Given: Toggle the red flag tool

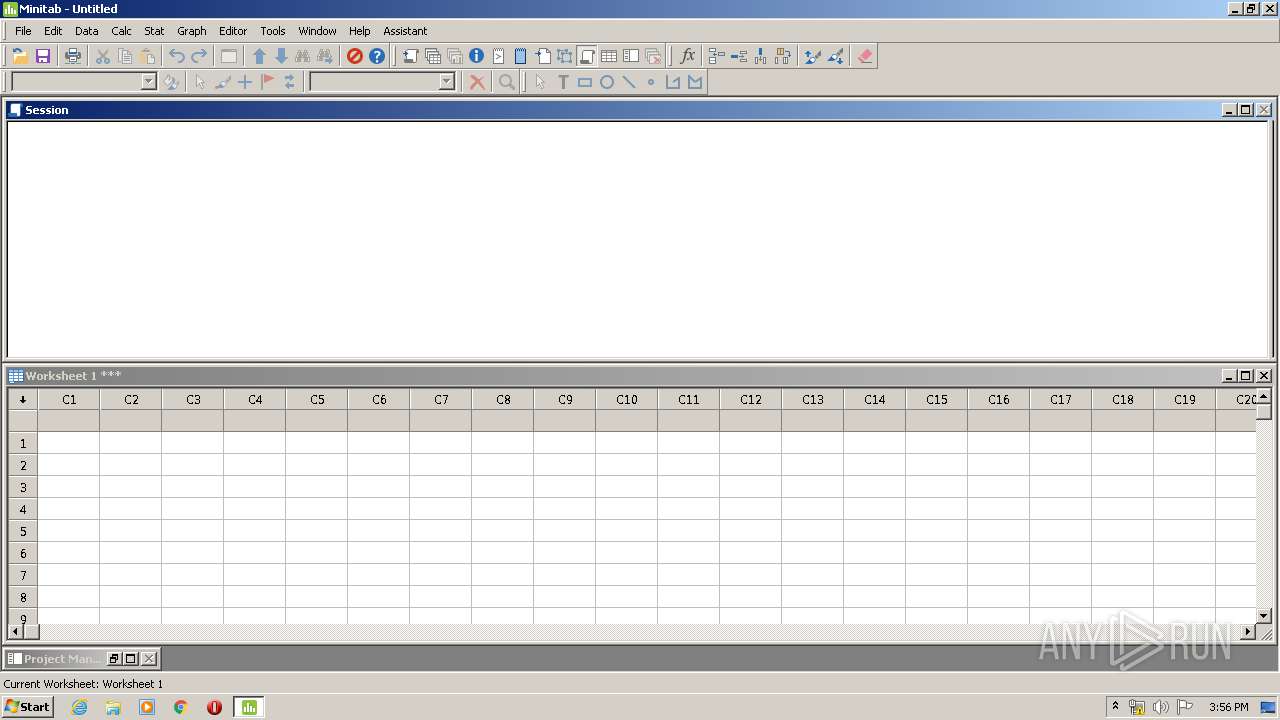Looking at the screenshot, I should click(x=267, y=82).
